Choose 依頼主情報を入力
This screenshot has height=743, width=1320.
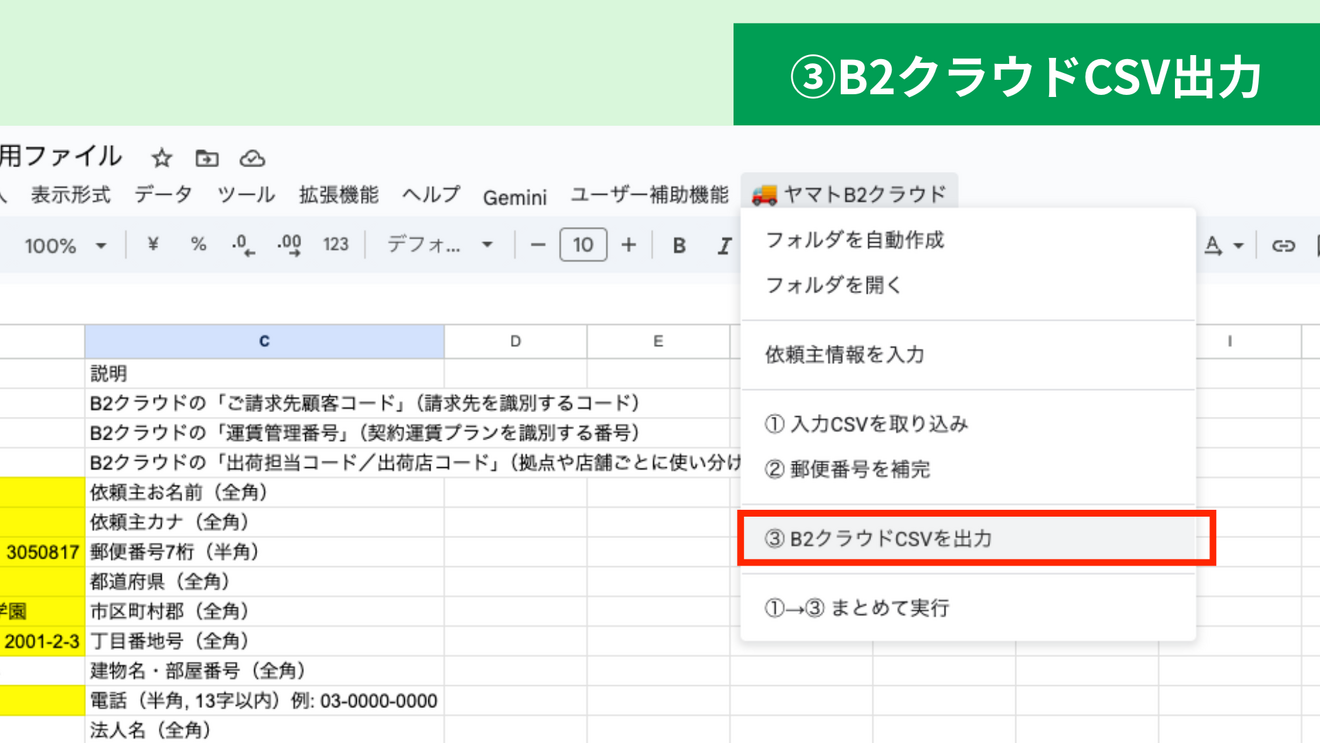(x=968, y=354)
